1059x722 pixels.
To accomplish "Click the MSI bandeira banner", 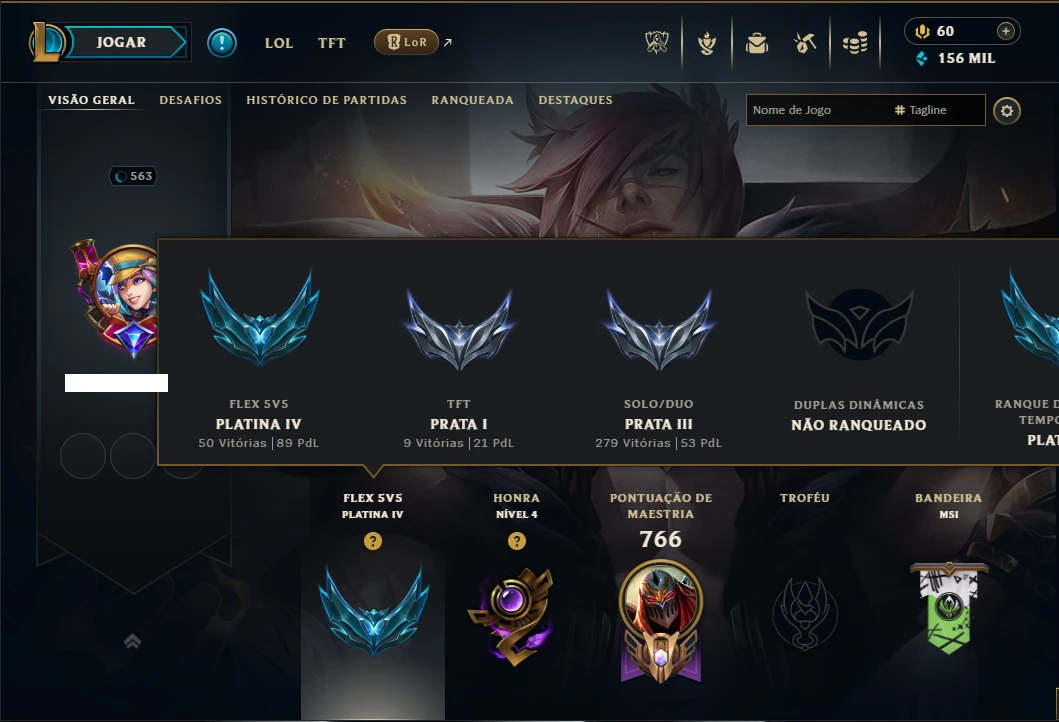I will [949, 608].
